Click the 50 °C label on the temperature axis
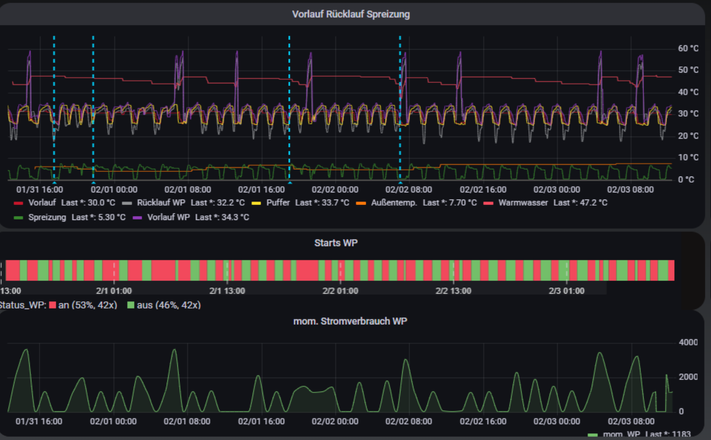This screenshot has height=440, width=711. [687, 70]
